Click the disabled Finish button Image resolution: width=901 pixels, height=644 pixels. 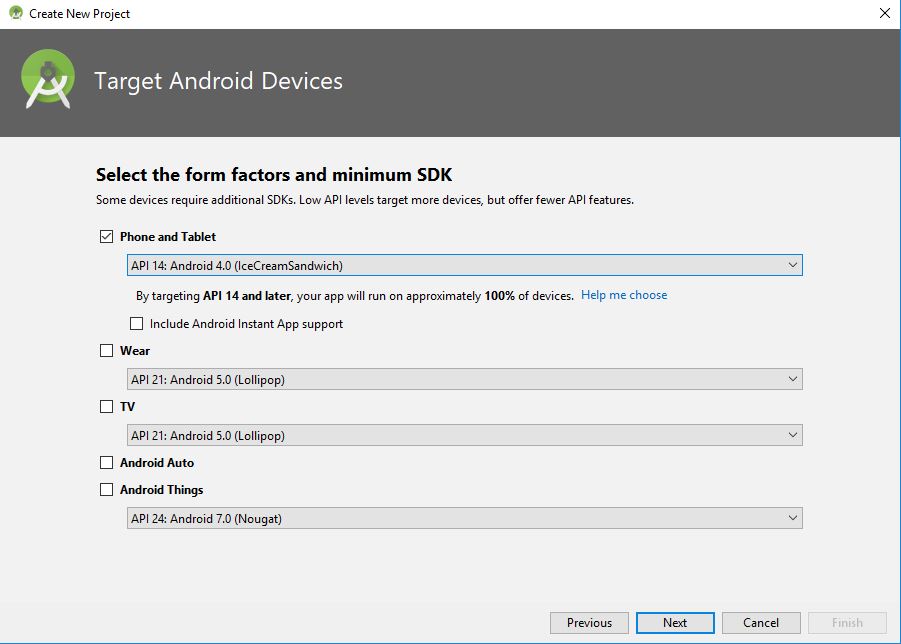[x=847, y=623]
